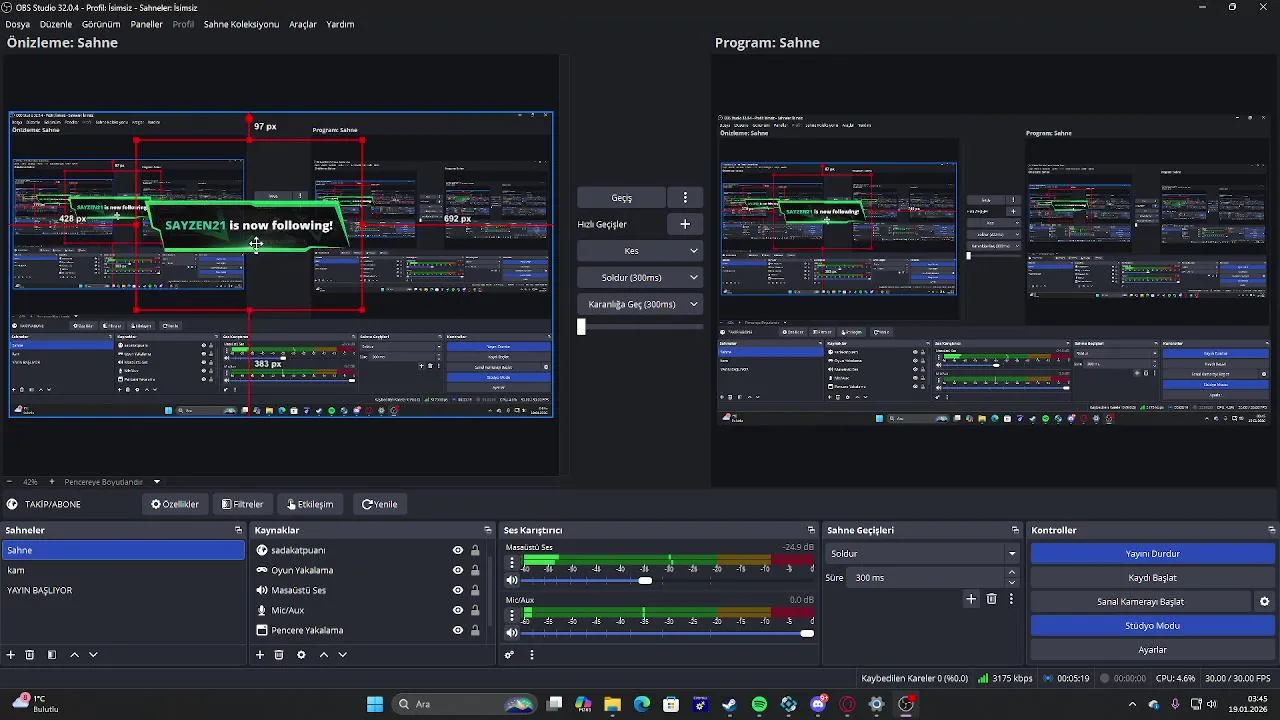Screen dimensions: 1280x720
Task: Hide the Mic/Aux source eye icon
Action: point(458,610)
